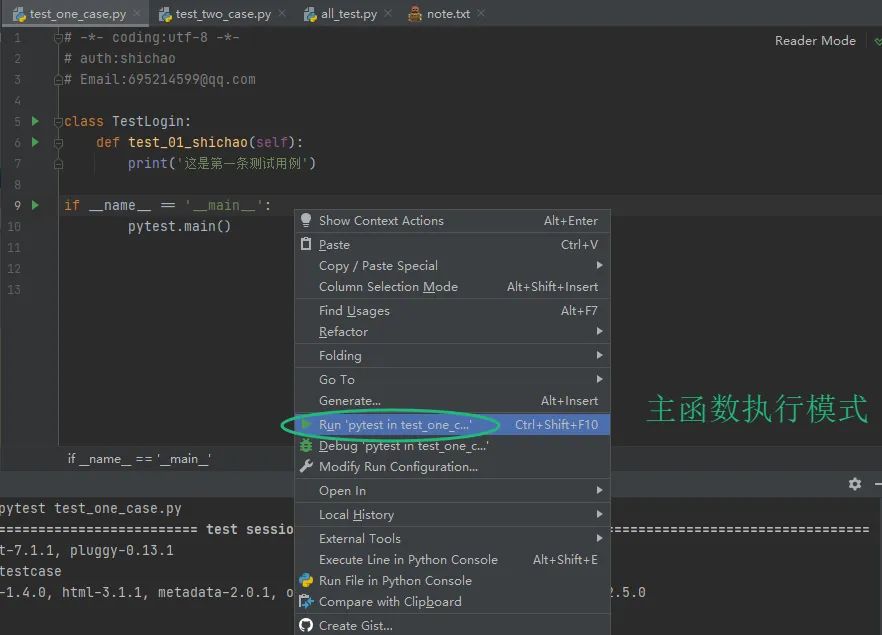The width and height of the screenshot is (882, 635).
Task: Switch to note.txt tab
Action: point(448,14)
